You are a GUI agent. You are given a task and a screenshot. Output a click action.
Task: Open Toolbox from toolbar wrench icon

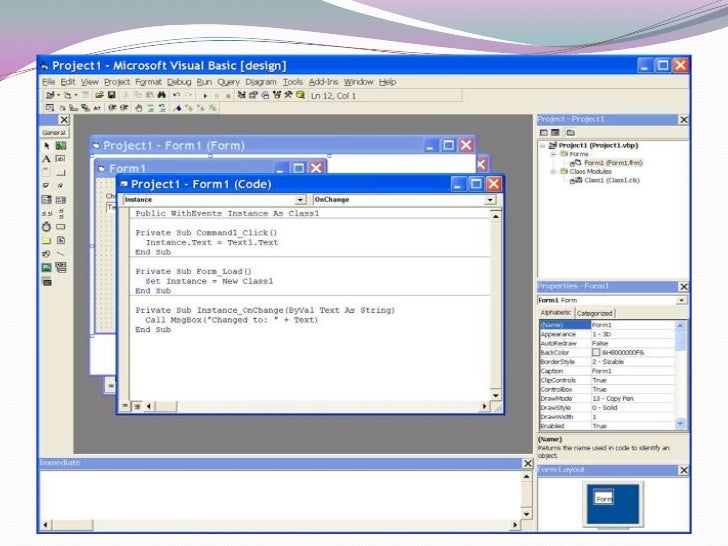pos(288,95)
